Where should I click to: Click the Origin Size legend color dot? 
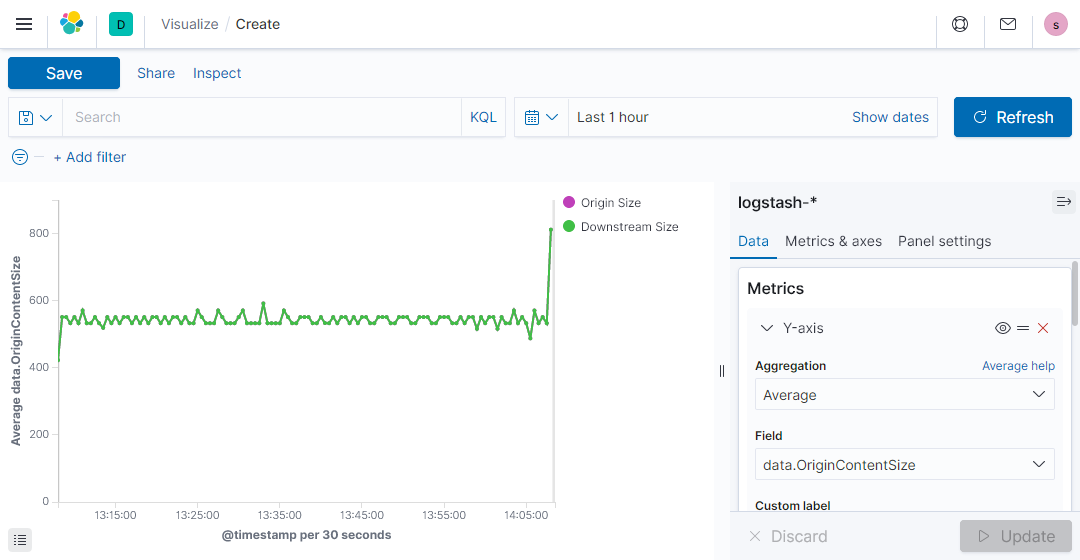pos(569,203)
